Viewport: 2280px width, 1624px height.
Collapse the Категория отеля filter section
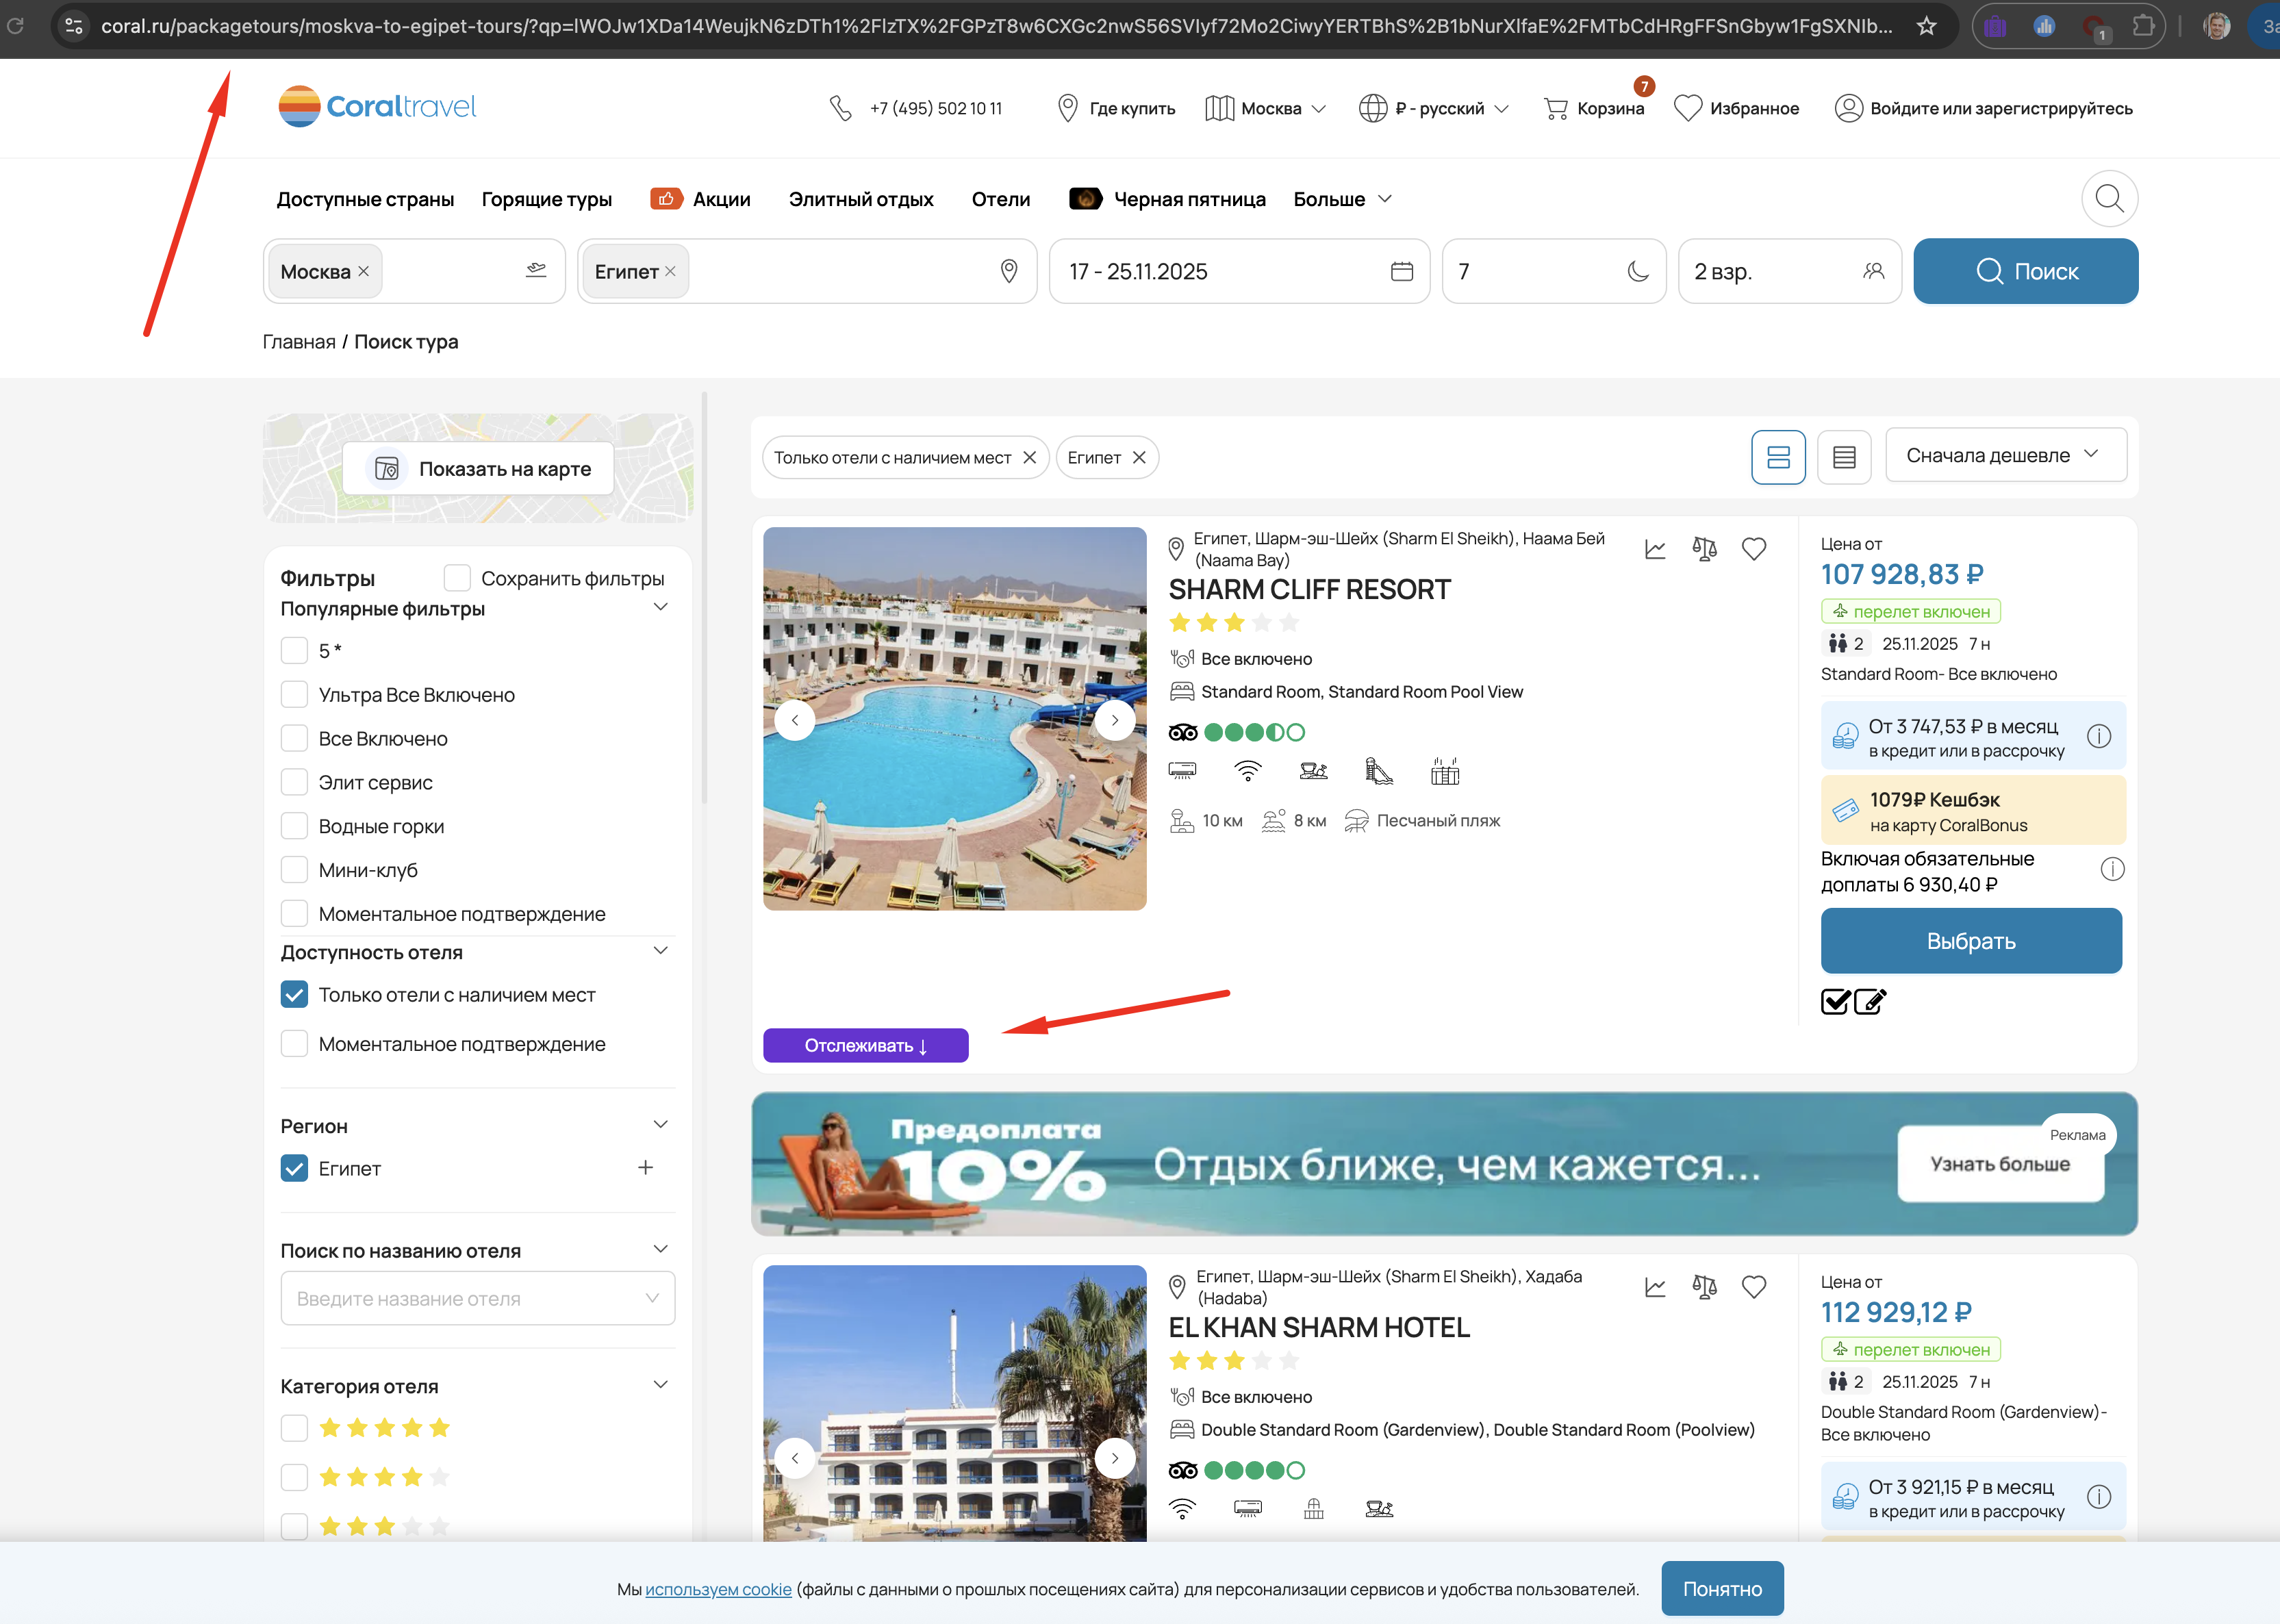[x=660, y=1385]
